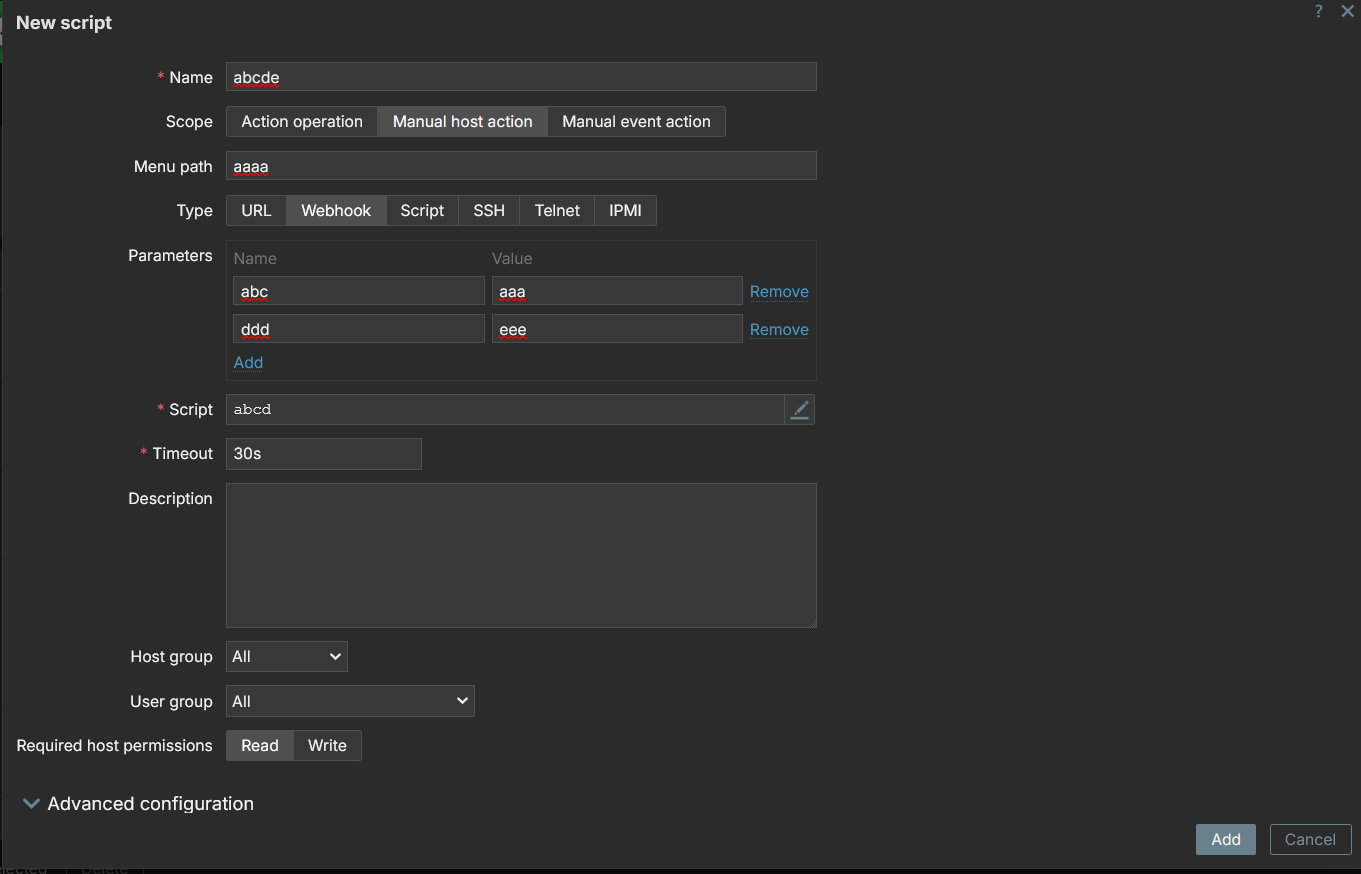Click the help question mark icon
The height and width of the screenshot is (874, 1361).
1318,10
